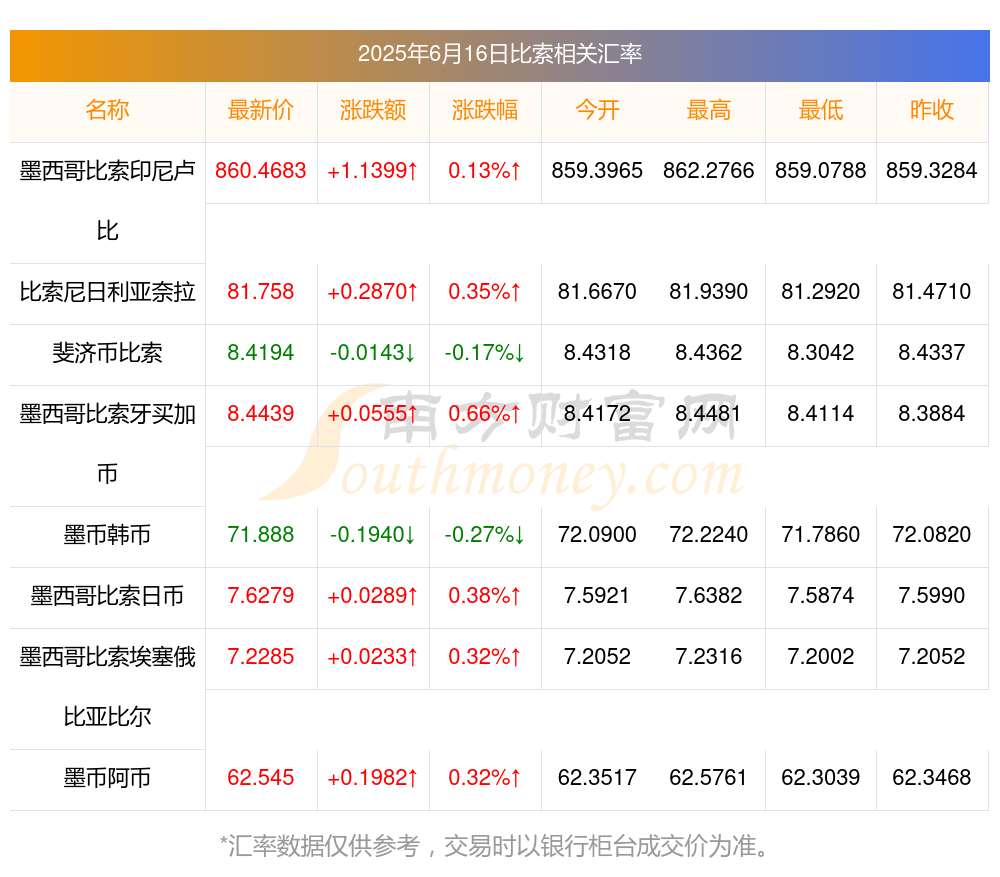Select the latest price 860.4683
Screen dimensions: 1000x877
[x=260, y=171]
